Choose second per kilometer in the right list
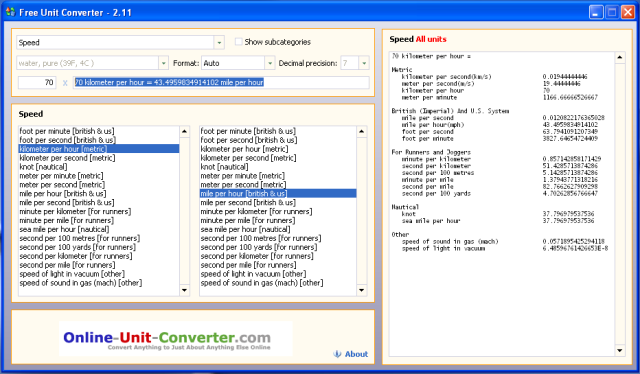Image resolution: width=640 pixels, height=374 pixels. tap(278, 256)
